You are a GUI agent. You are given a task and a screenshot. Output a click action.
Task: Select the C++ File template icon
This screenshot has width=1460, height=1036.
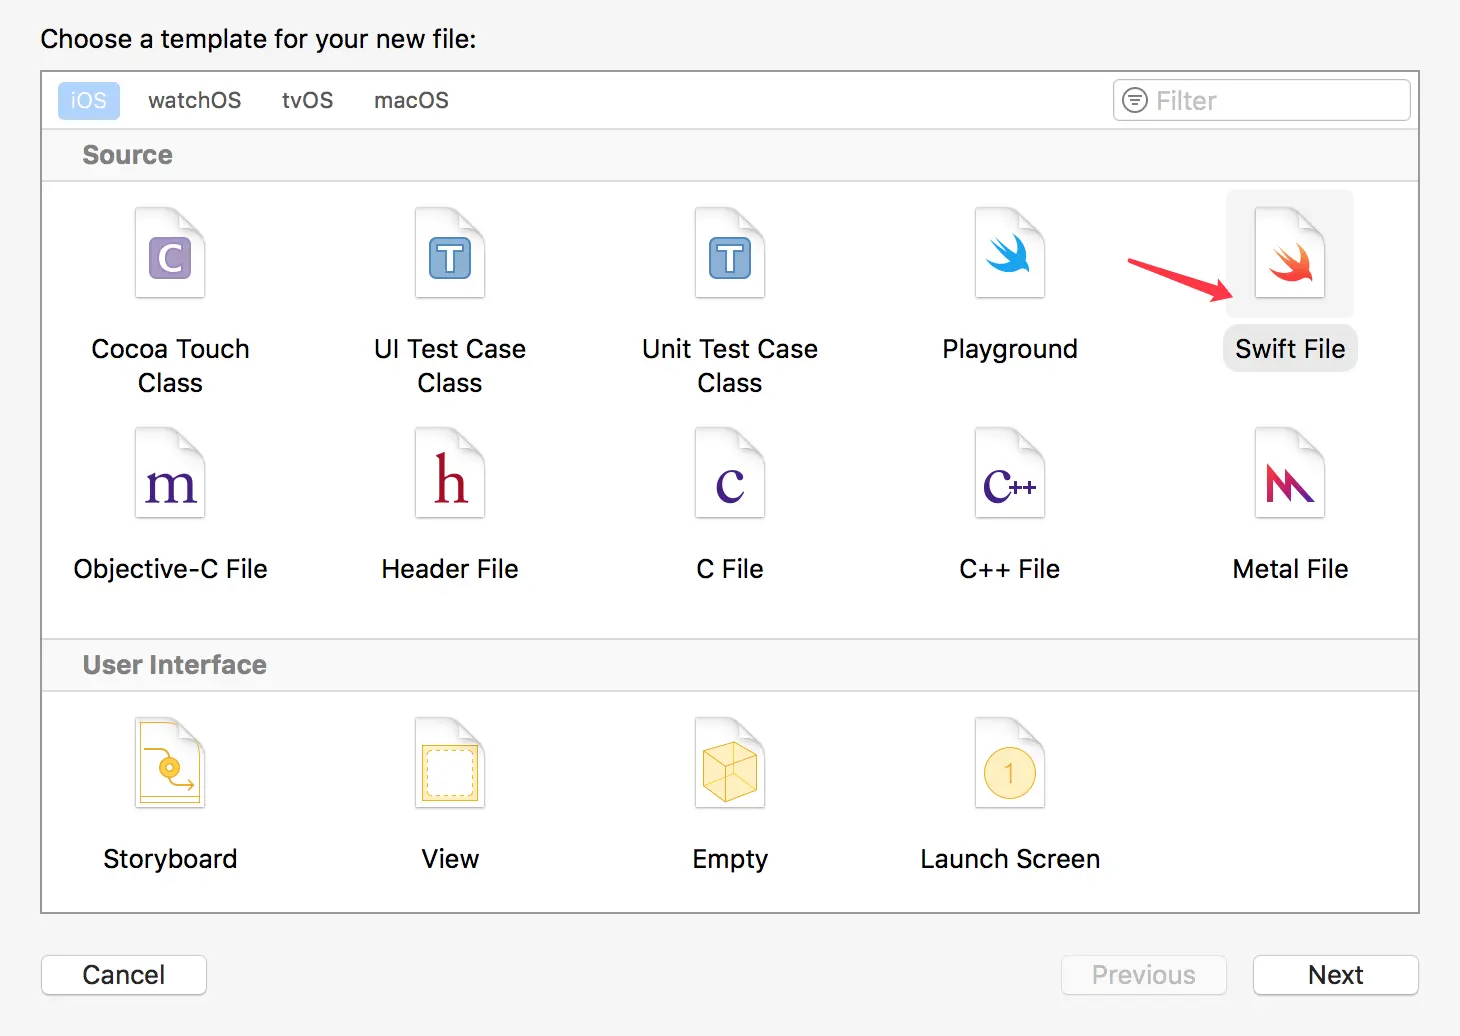[x=1010, y=473]
